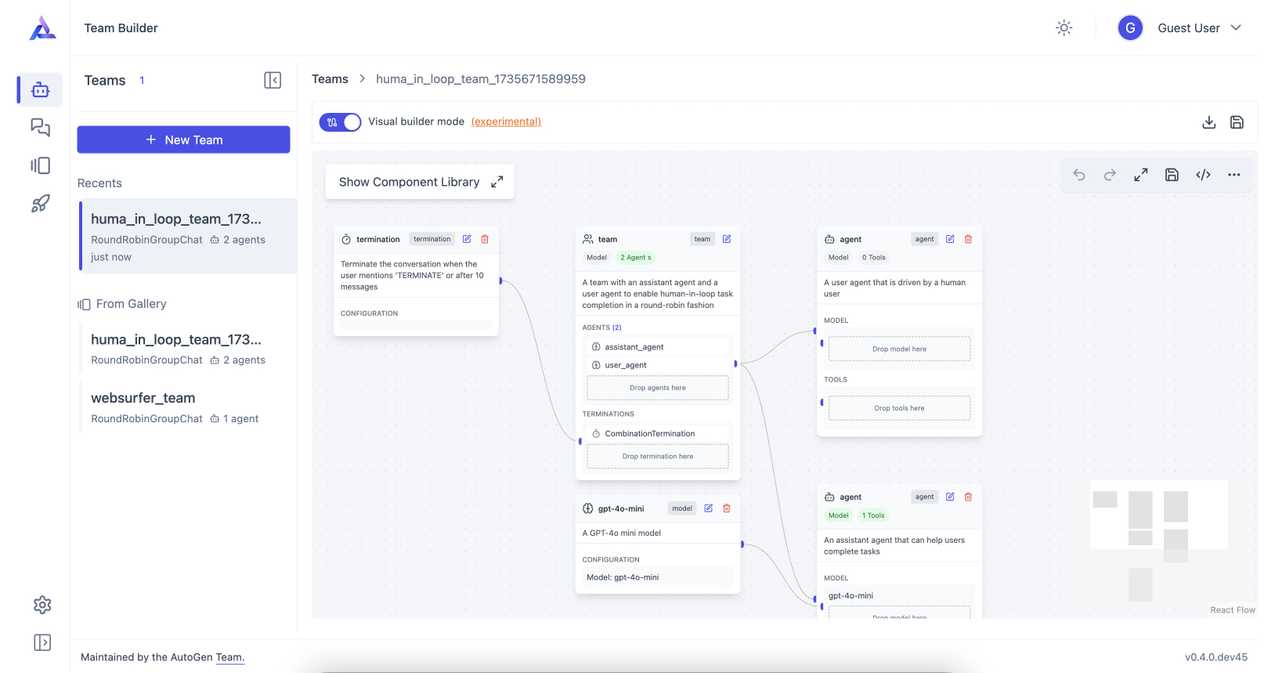Click the undo icon in canvas toolbar

pos(1079,175)
